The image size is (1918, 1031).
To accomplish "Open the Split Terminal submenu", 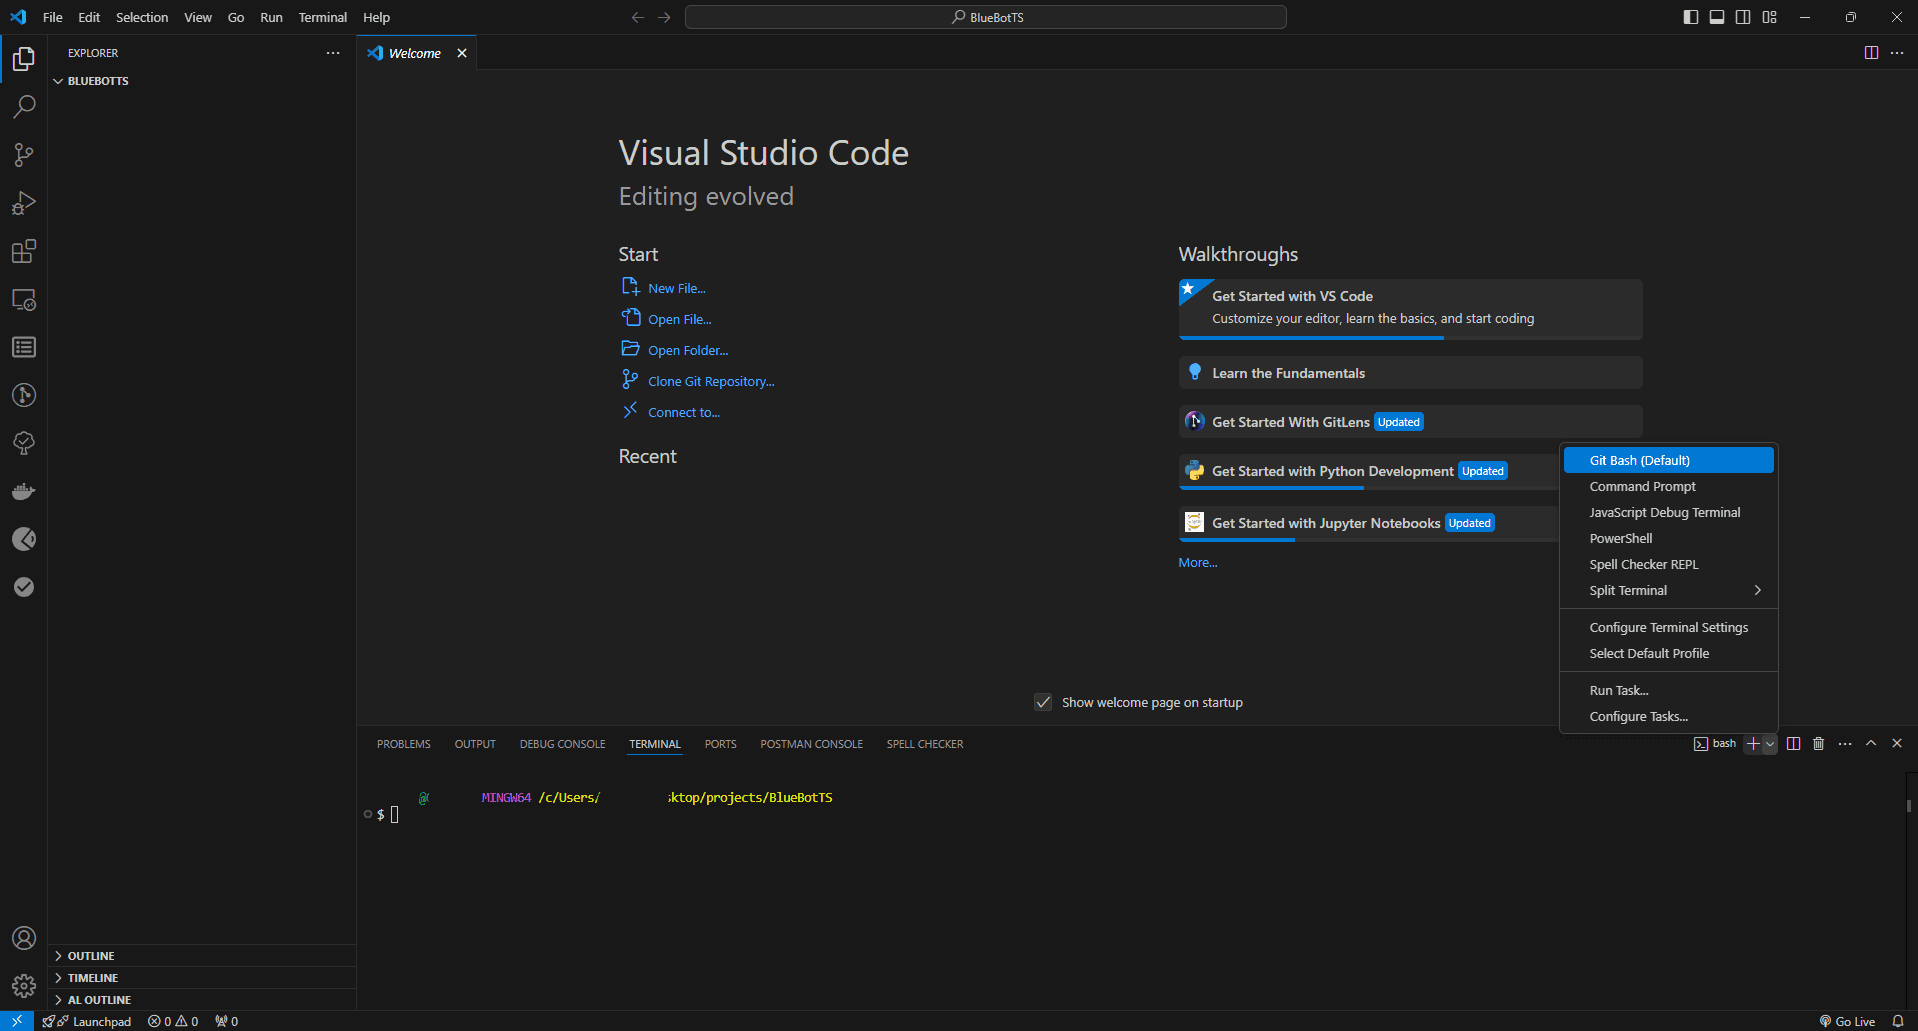I will click(x=1669, y=590).
